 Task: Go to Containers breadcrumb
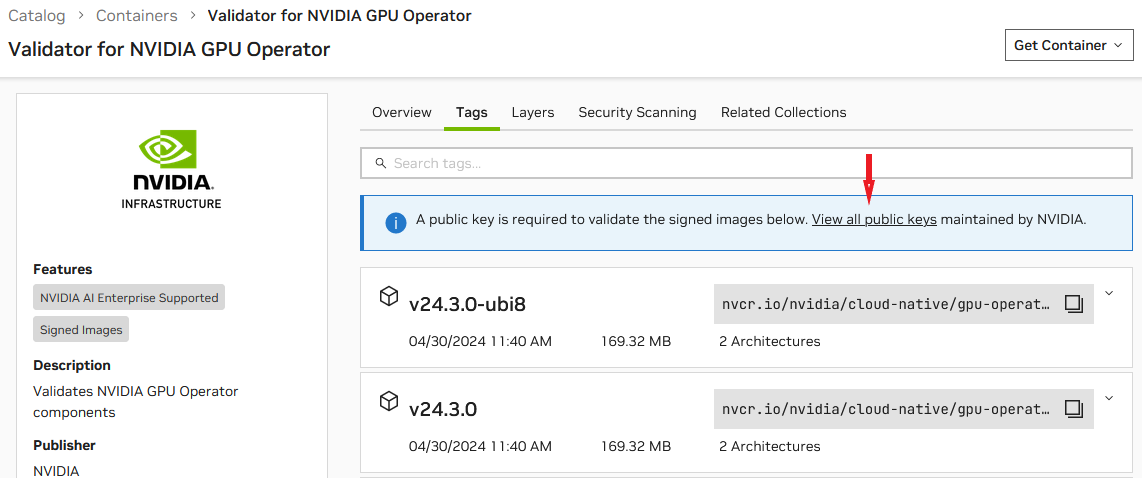tap(137, 16)
